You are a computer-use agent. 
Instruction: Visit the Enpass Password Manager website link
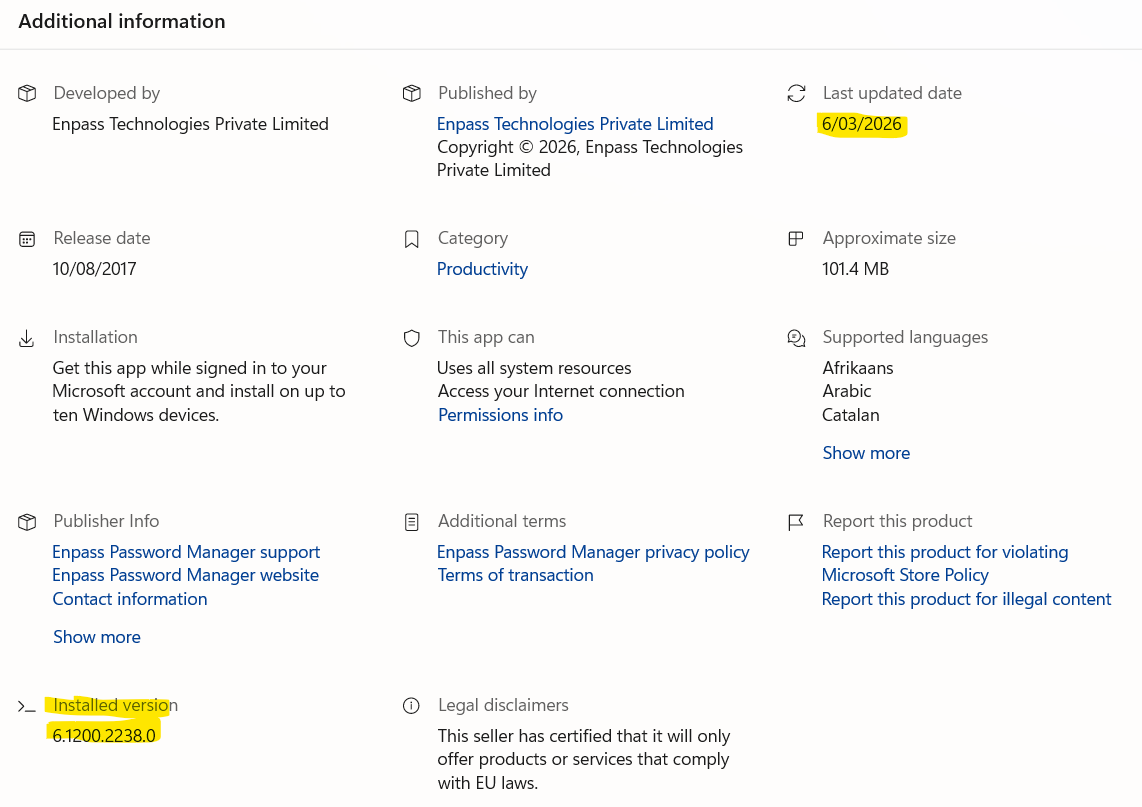click(185, 575)
